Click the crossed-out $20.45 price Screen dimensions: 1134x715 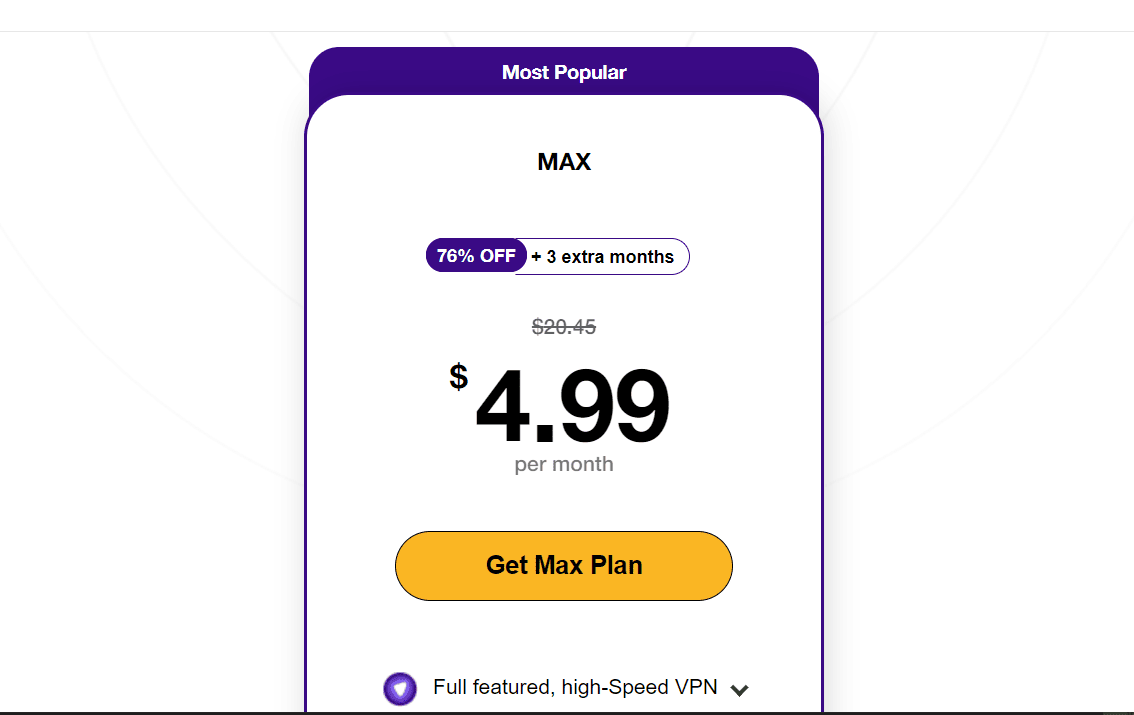pyautogui.click(x=563, y=327)
